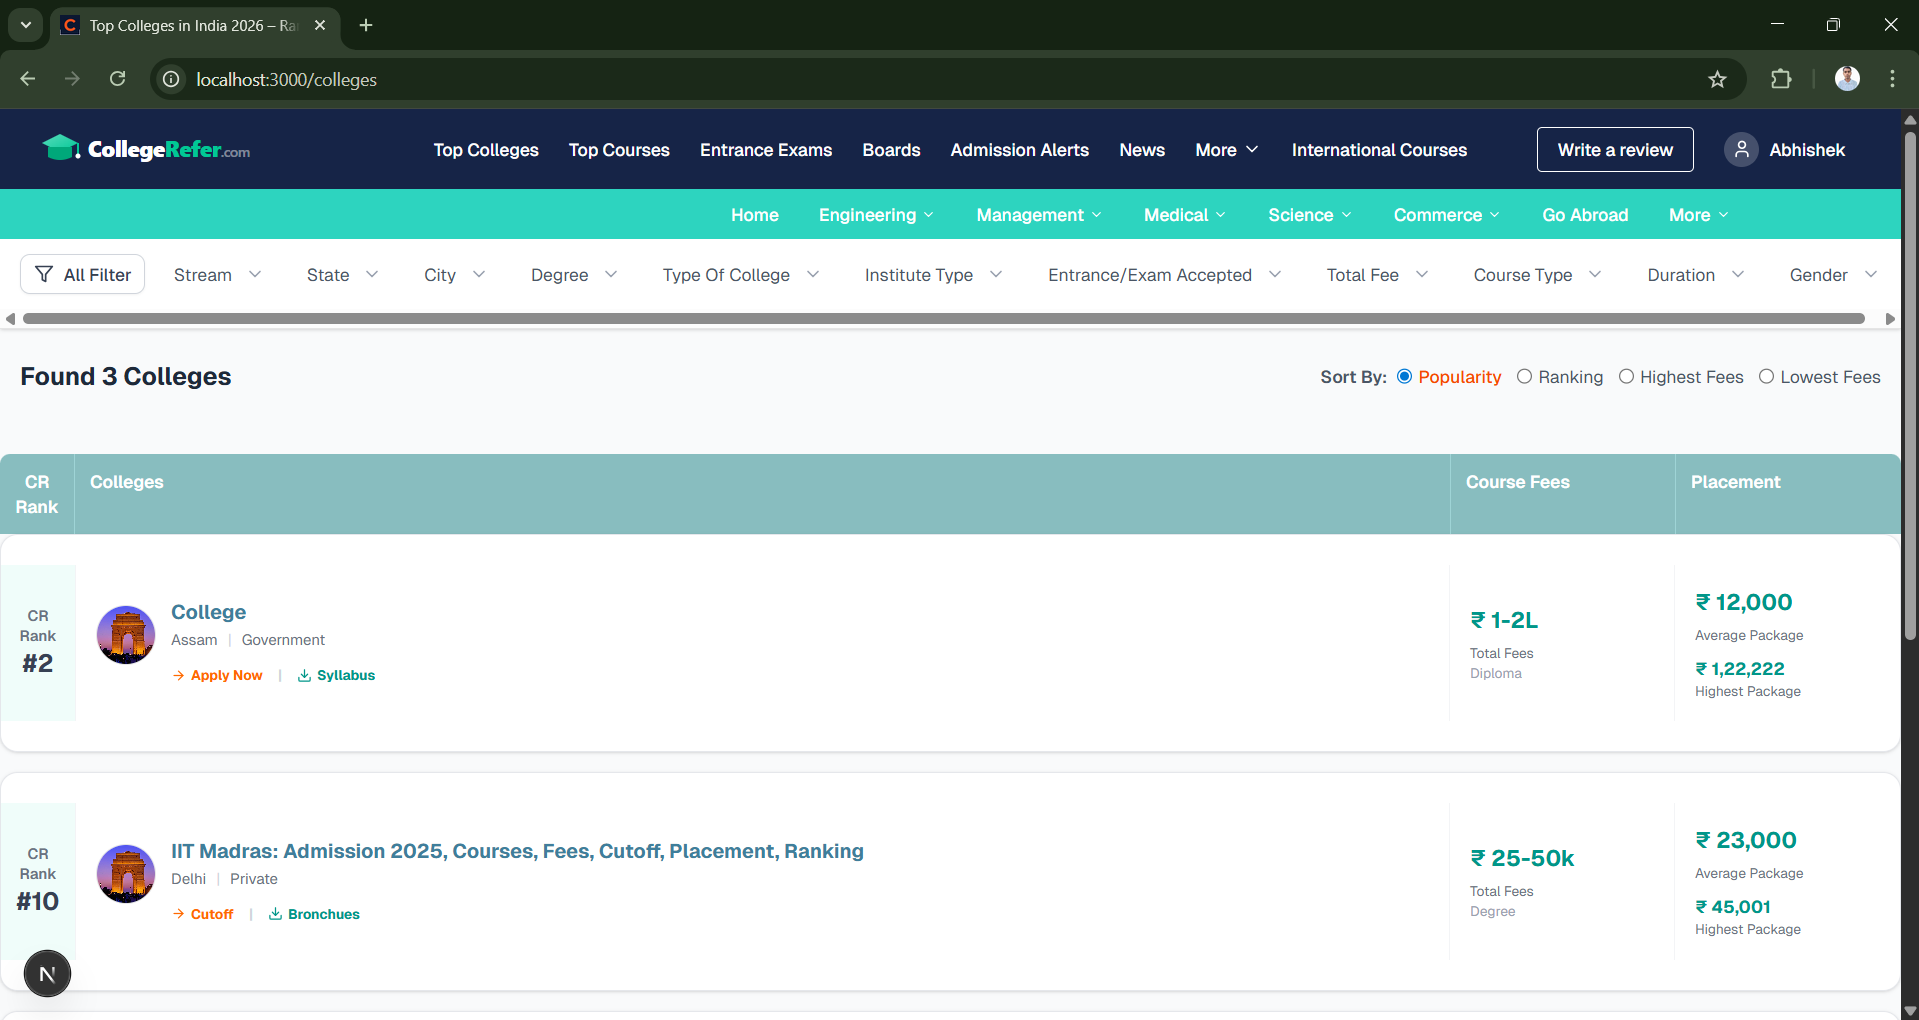Click the site information icon in address bar

[172, 80]
